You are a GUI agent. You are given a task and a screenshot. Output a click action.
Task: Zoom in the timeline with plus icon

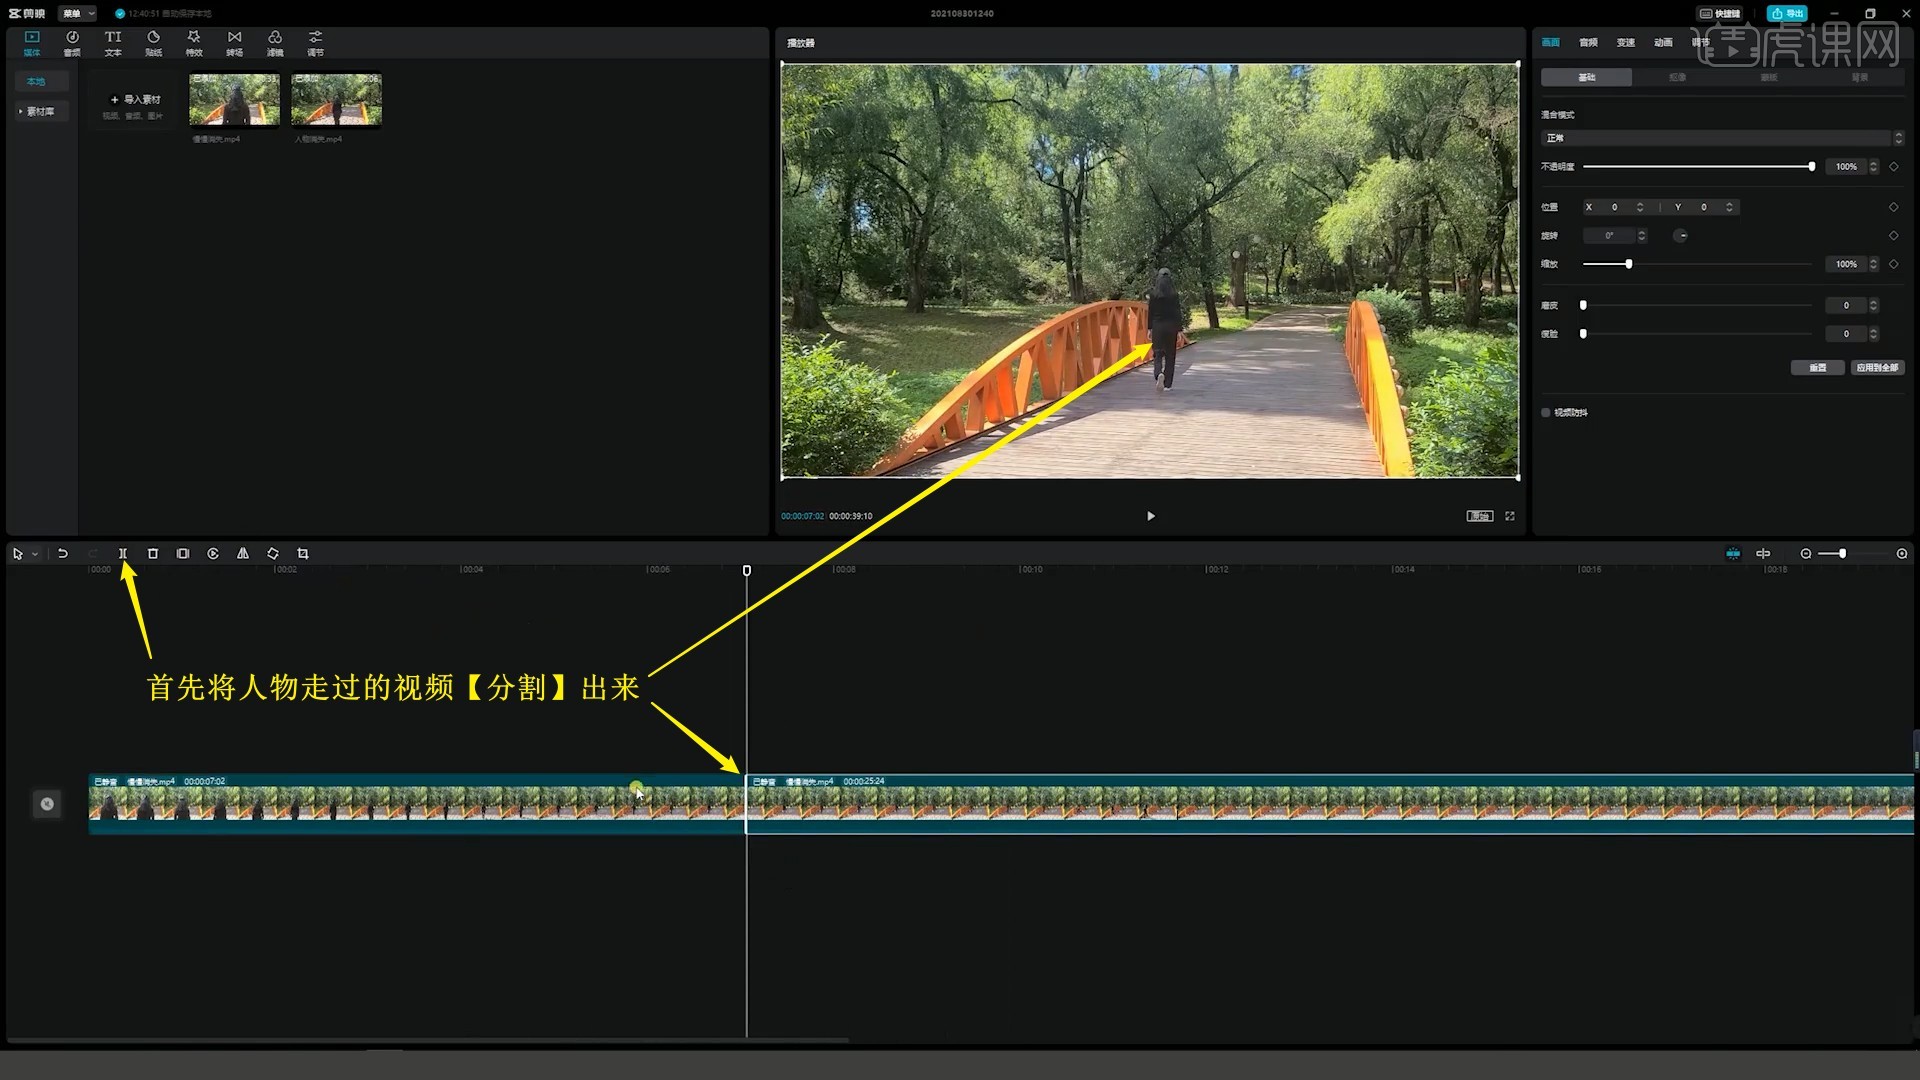click(1902, 554)
